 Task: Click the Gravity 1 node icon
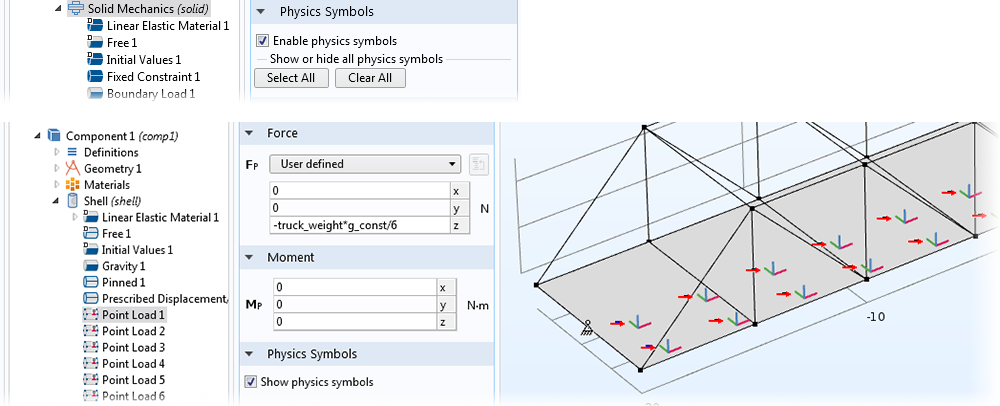click(x=90, y=266)
